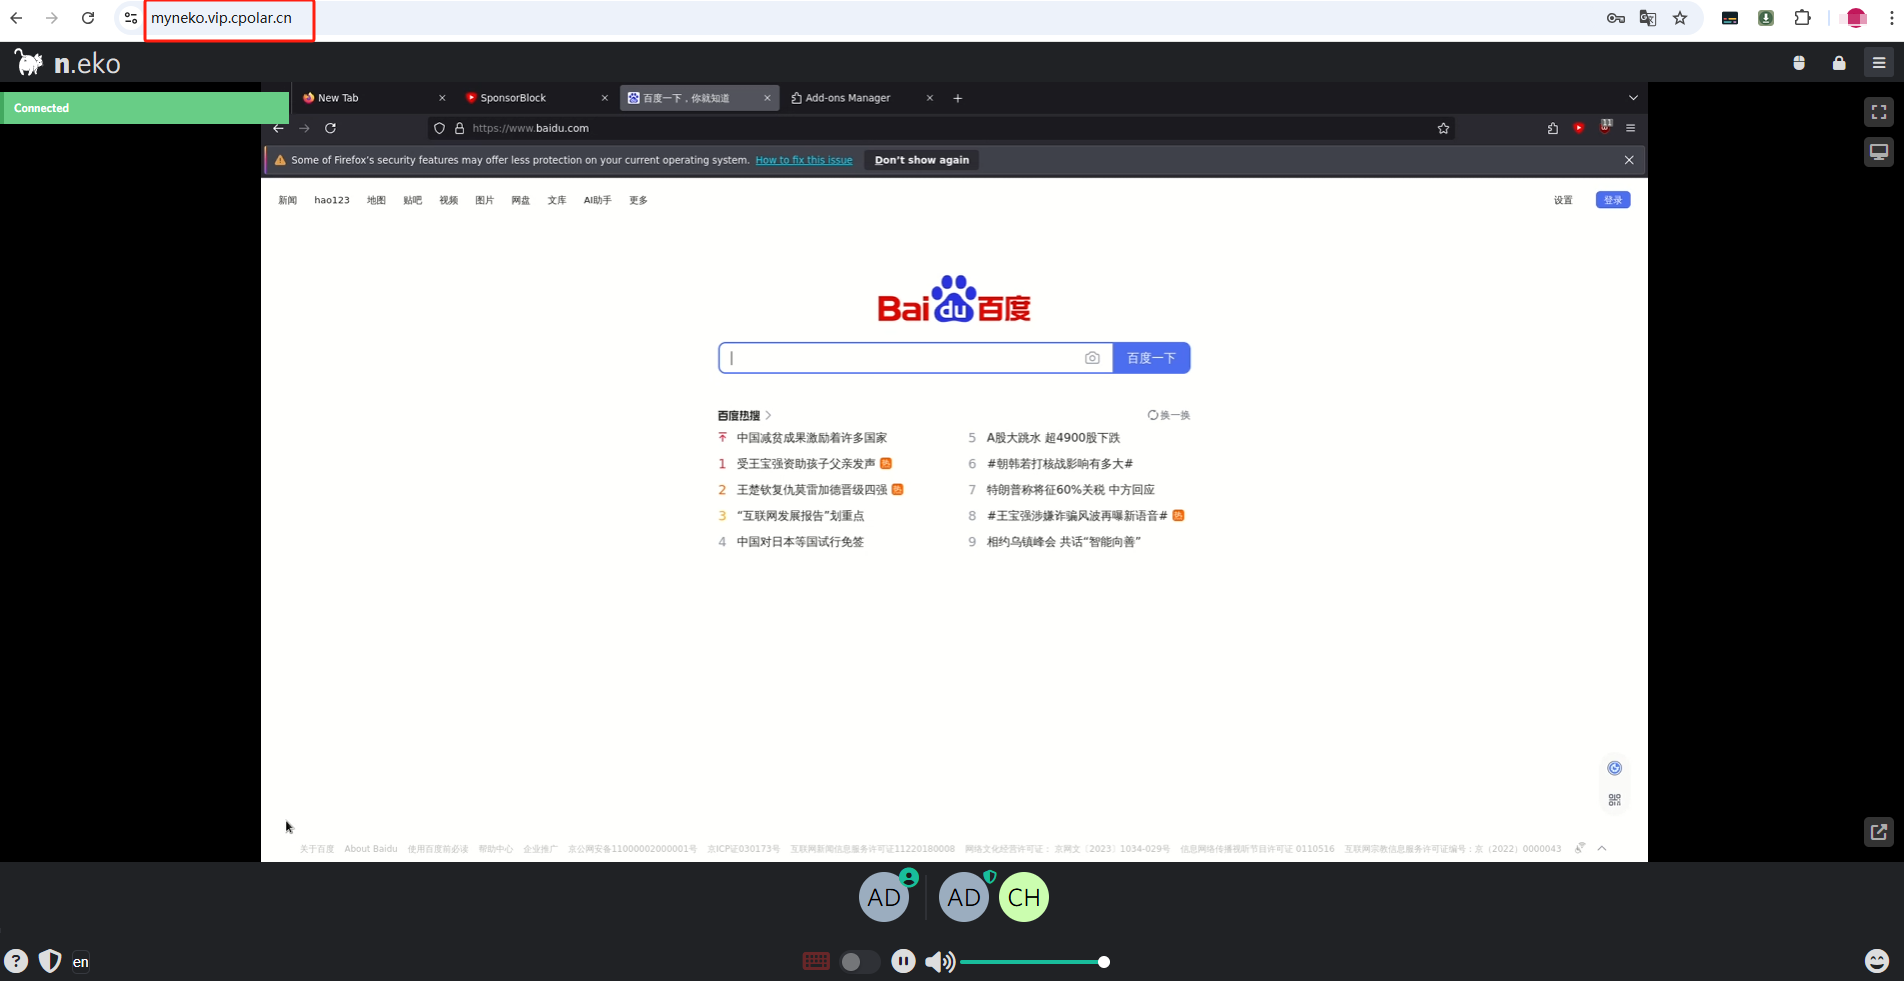Image resolution: width=1904 pixels, height=981 pixels.
Task: Flip the toggle switch next to the keyboard icon
Action: (858, 961)
